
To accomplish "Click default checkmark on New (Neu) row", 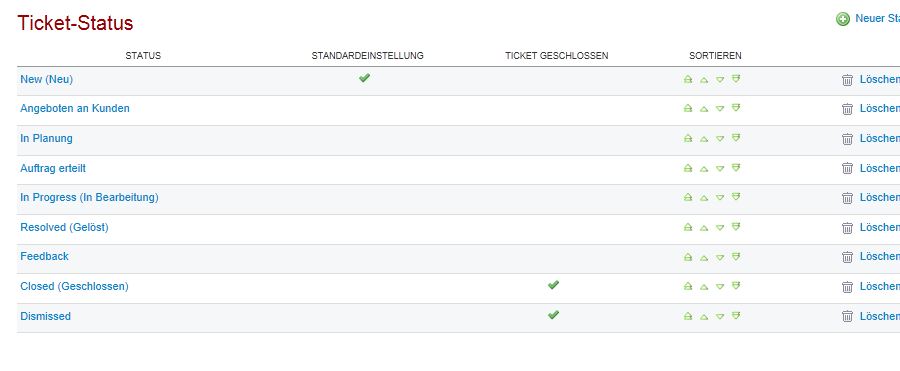I will pos(364,78).
